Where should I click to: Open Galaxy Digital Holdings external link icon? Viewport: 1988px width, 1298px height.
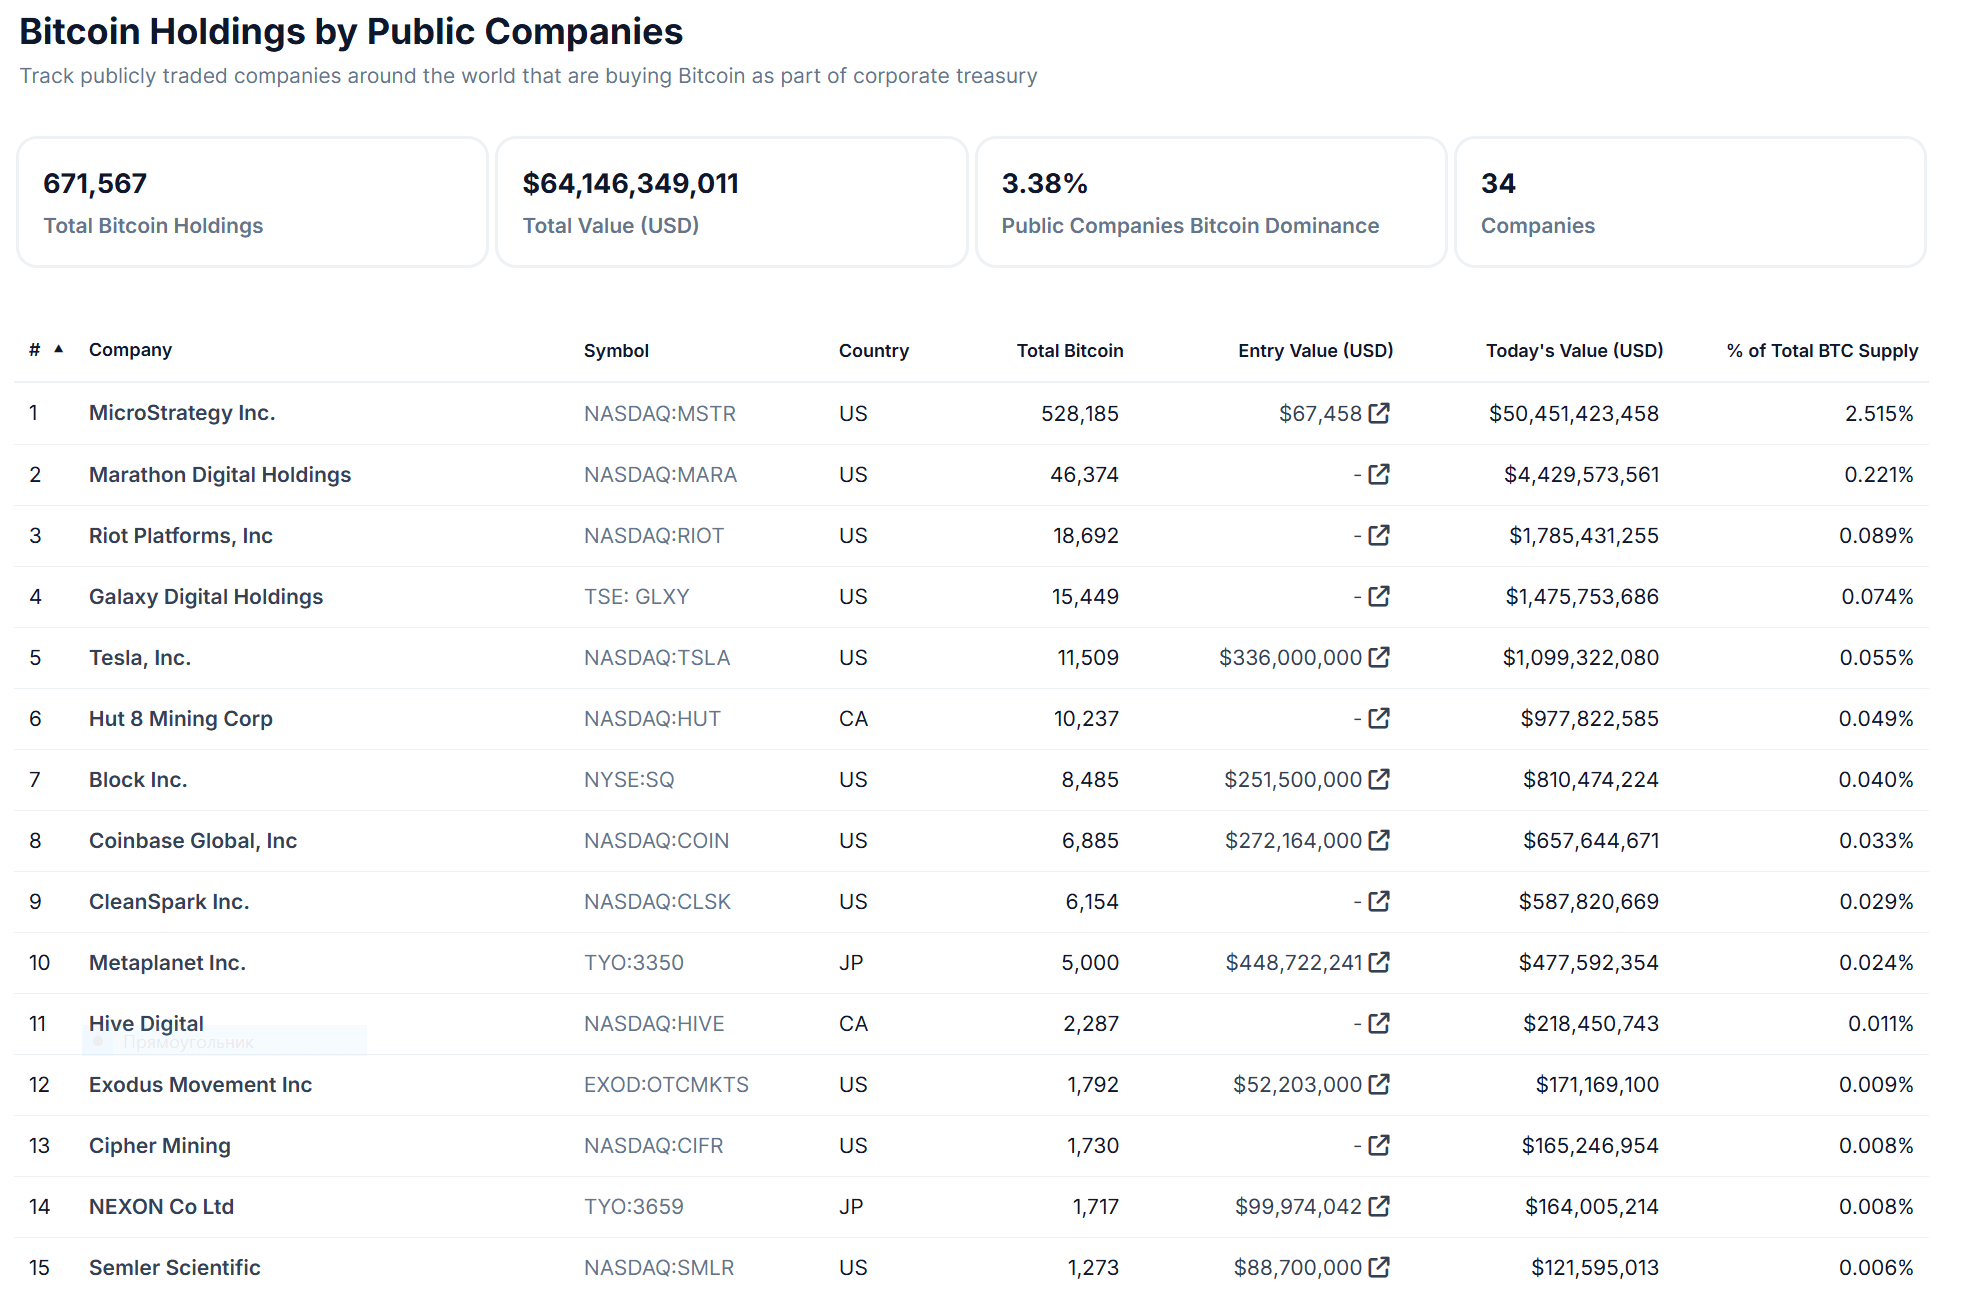point(1379,596)
